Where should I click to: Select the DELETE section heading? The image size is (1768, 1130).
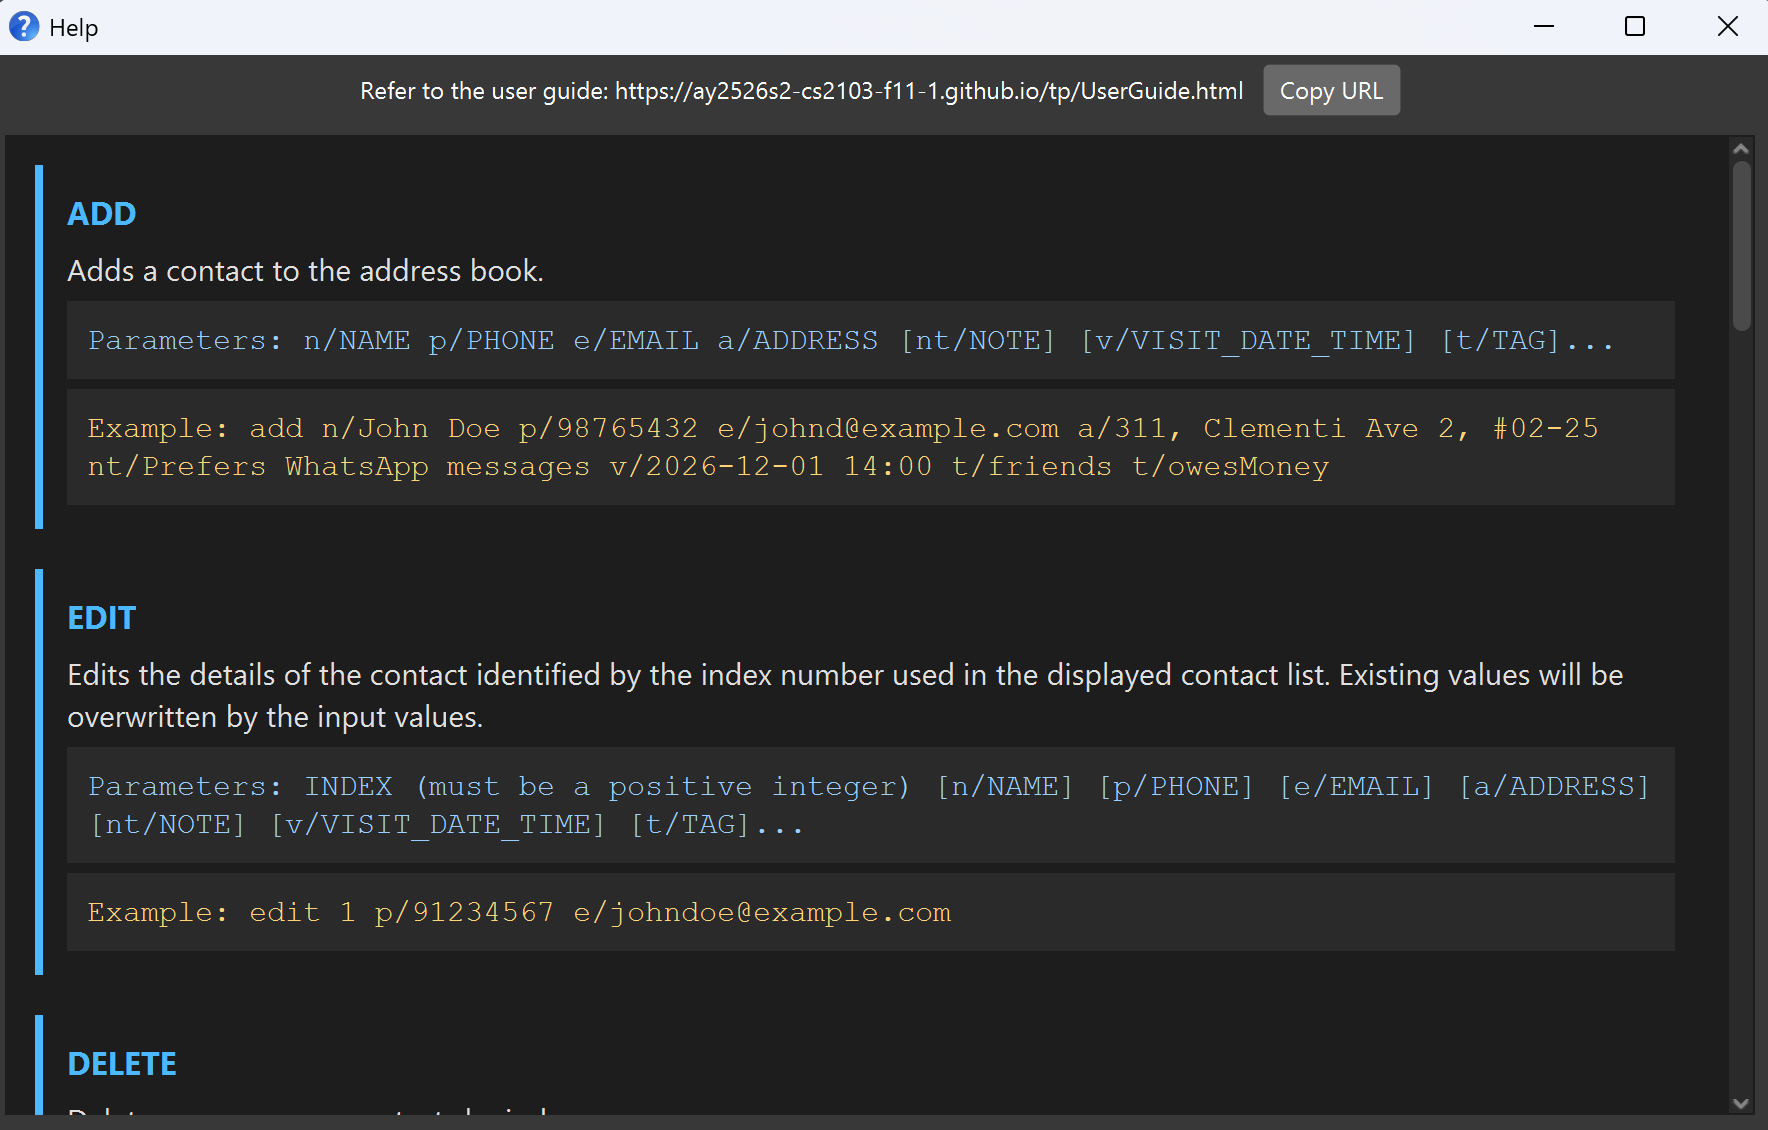(x=122, y=1064)
